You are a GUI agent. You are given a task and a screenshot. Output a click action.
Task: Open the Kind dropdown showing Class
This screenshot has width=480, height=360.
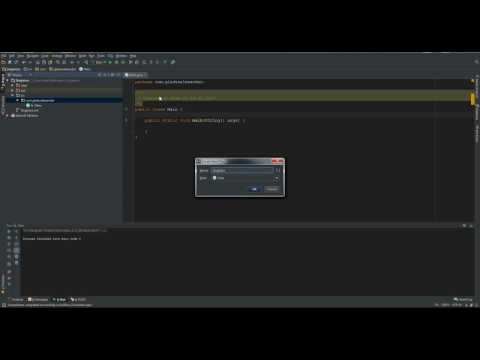(x=246, y=178)
